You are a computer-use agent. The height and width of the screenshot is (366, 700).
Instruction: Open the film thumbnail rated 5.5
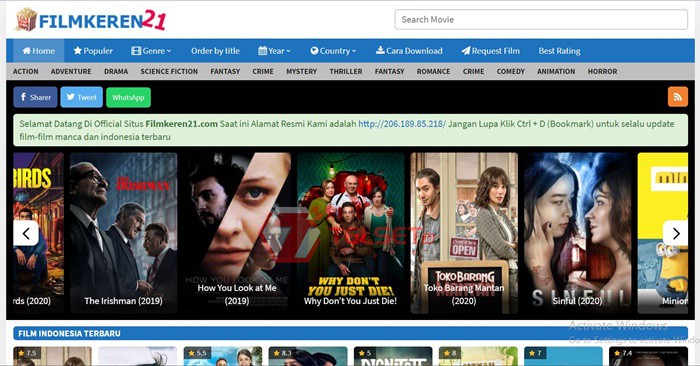[223, 356]
